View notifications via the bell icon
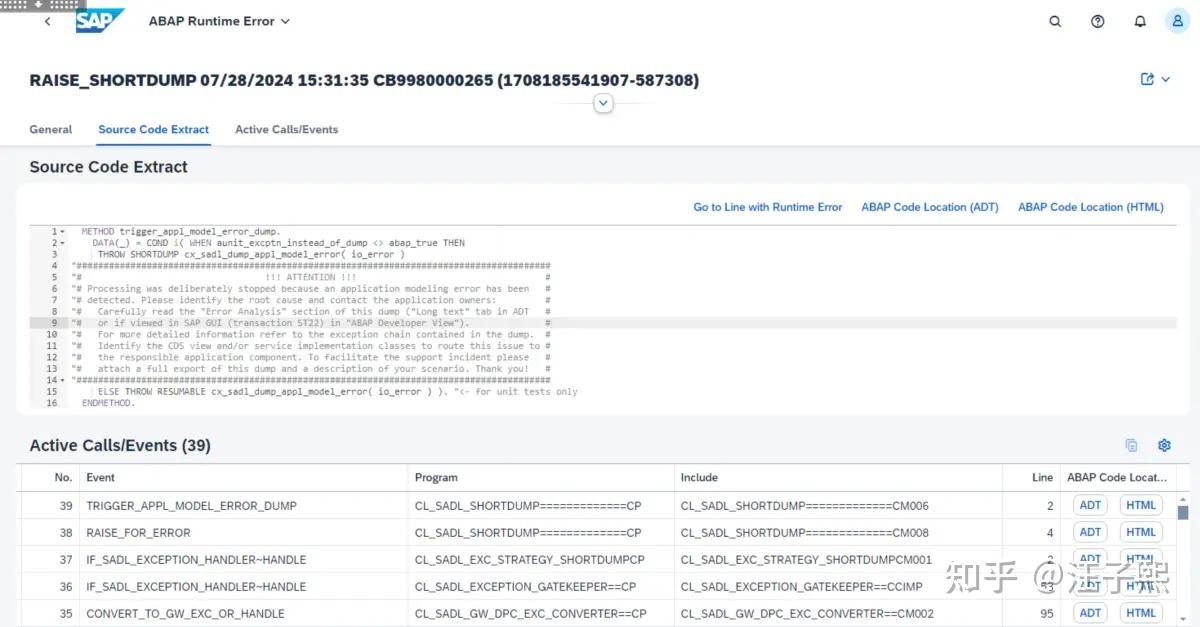This screenshot has width=1200, height=627. click(1139, 20)
